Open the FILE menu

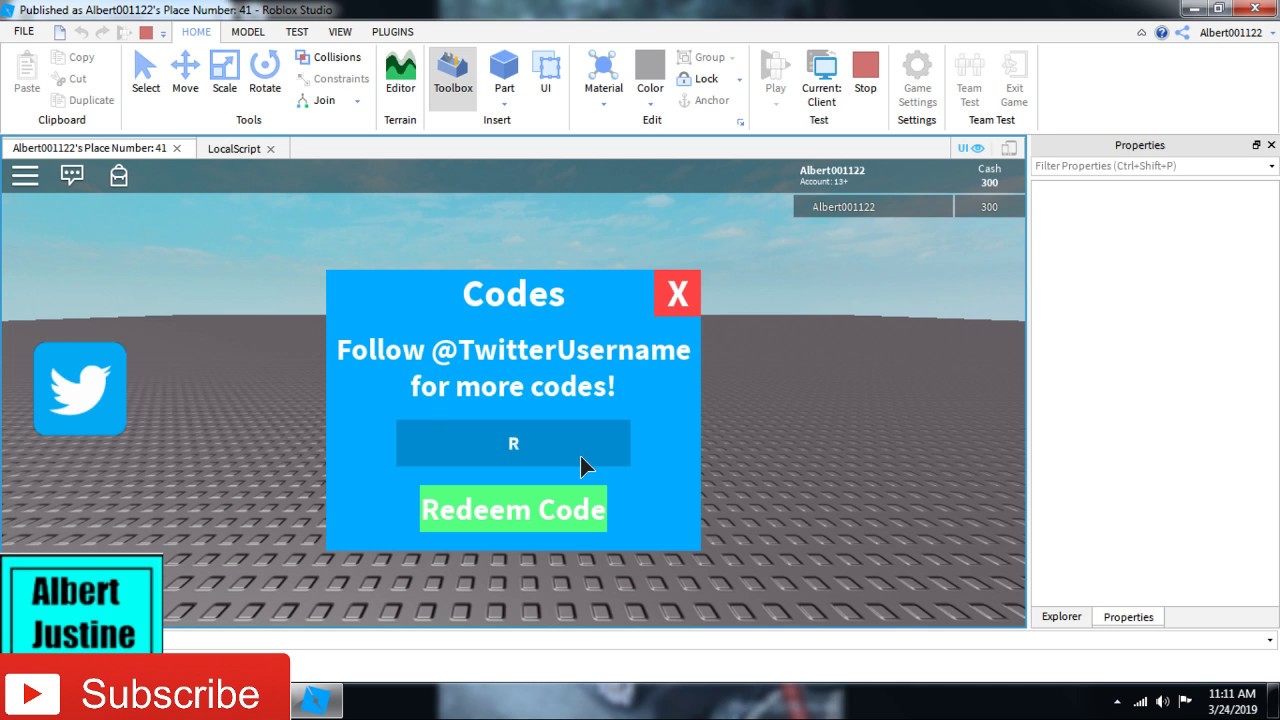coord(24,32)
